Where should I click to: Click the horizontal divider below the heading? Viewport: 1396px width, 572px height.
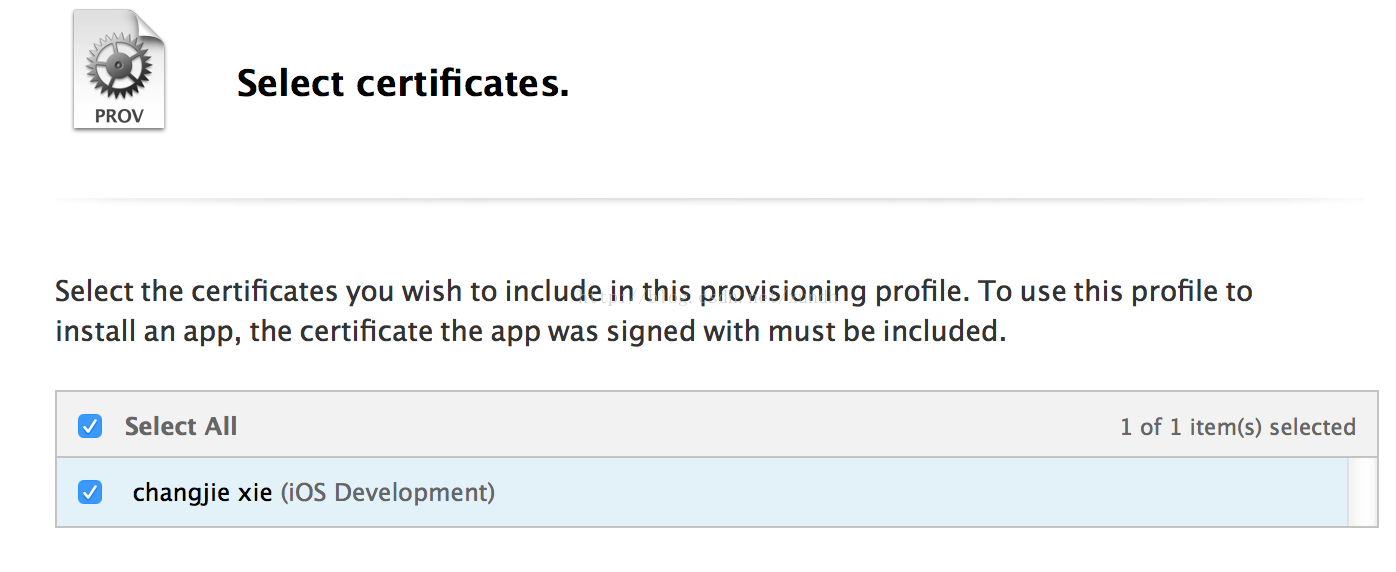tap(717, 200)
